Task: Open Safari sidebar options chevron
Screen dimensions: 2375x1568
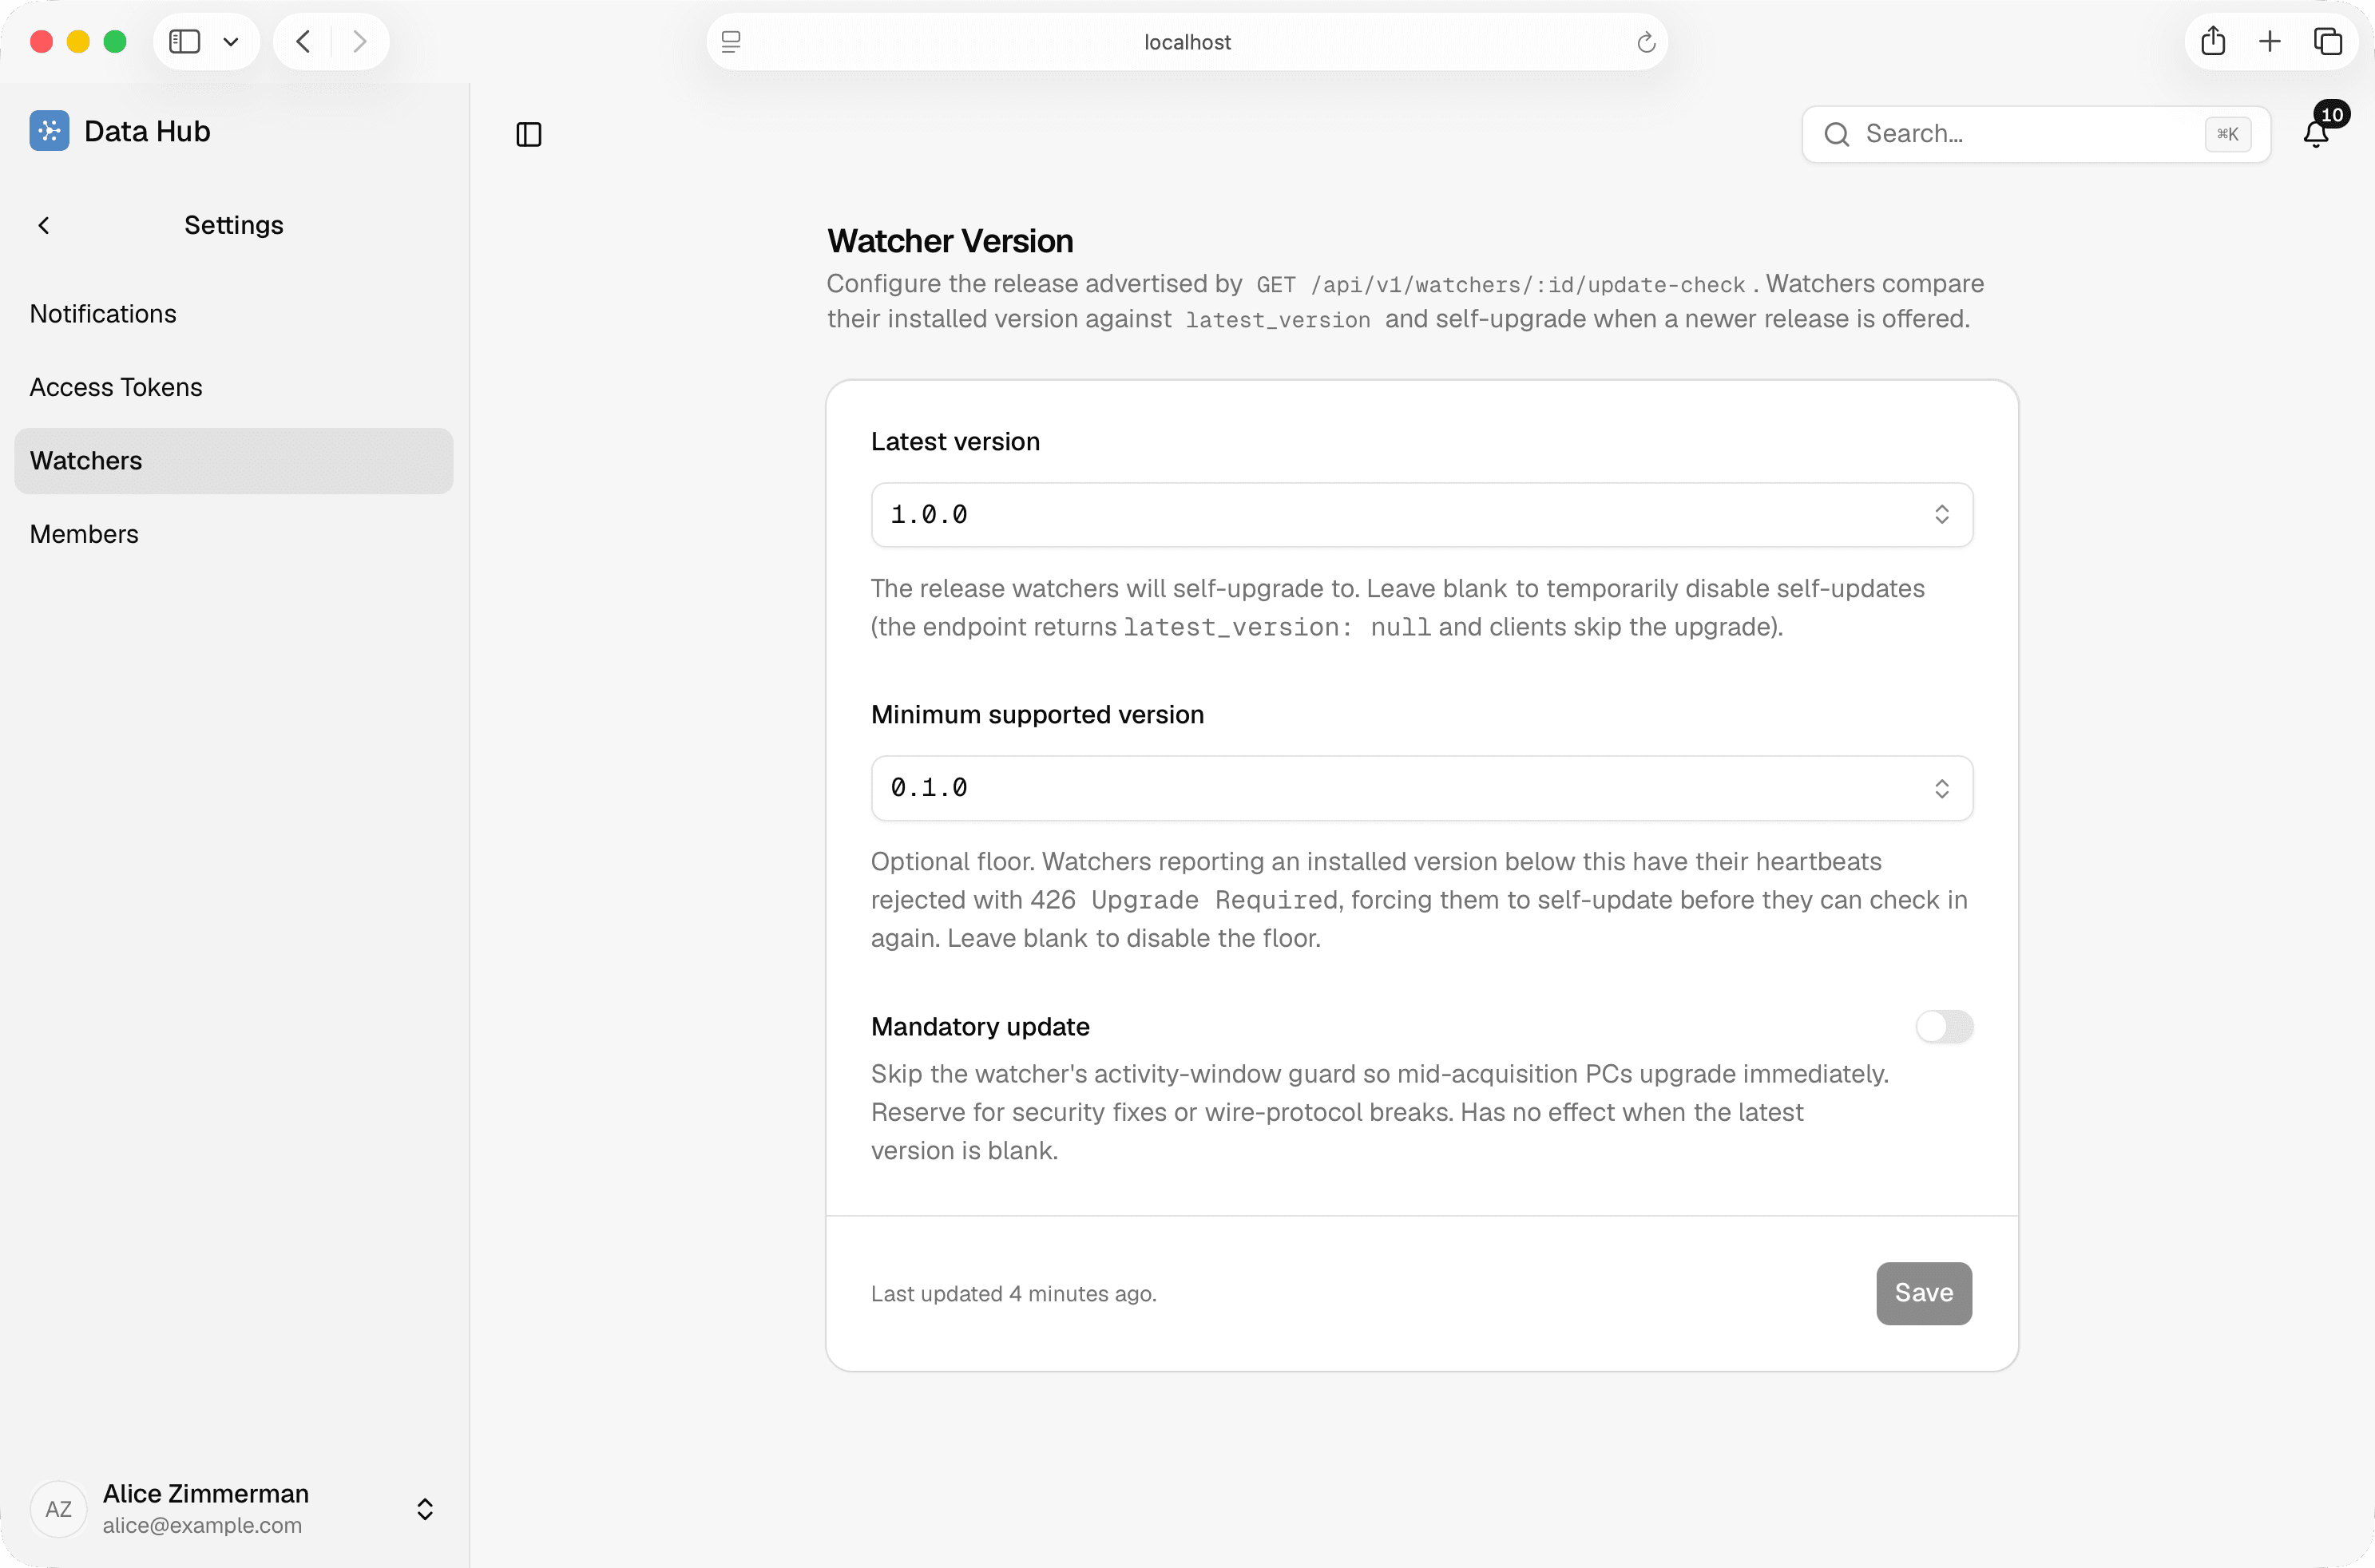Action: tap(231, 42)
